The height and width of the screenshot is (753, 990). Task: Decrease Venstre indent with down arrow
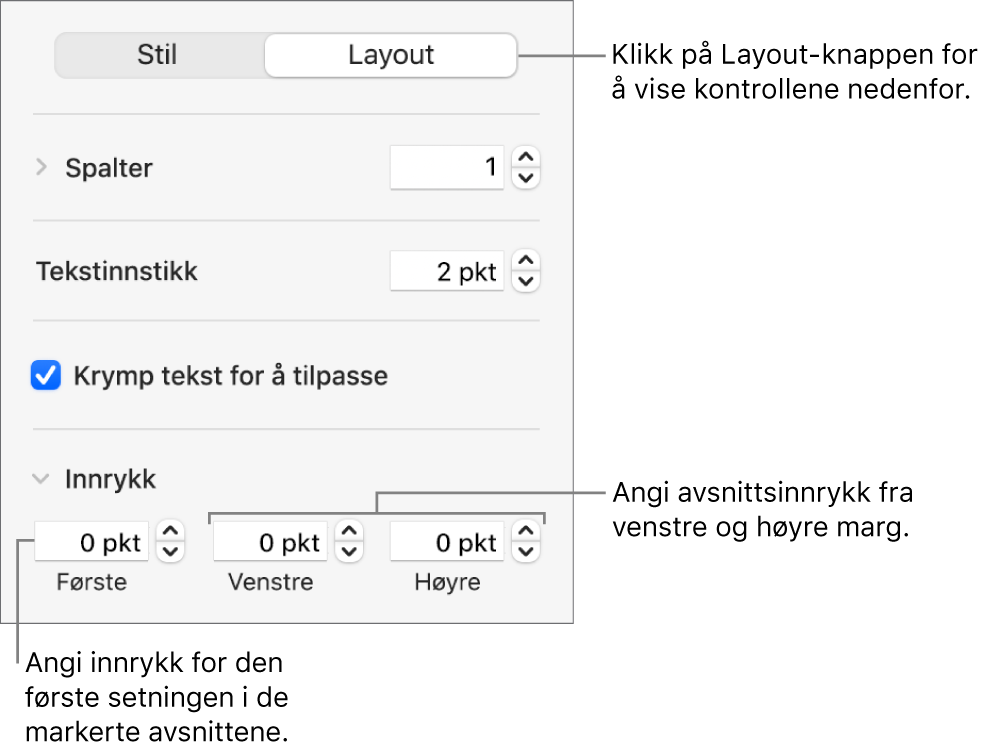[x=349, y=552]
